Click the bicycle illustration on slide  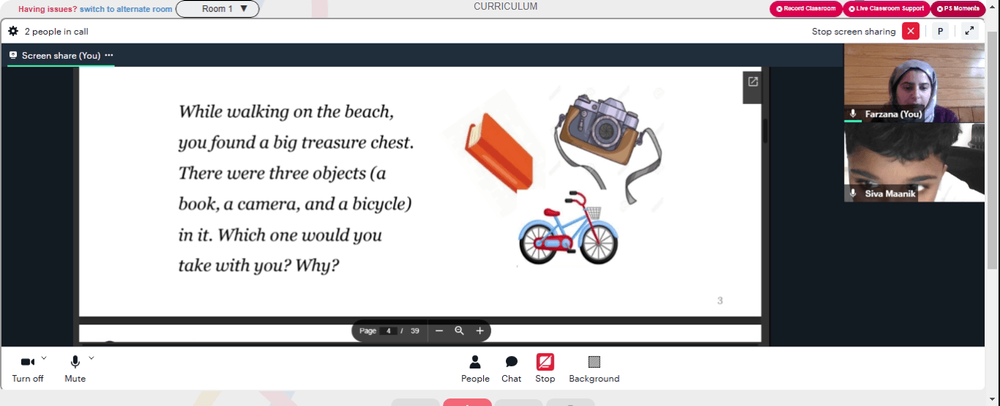coord(568,227)
